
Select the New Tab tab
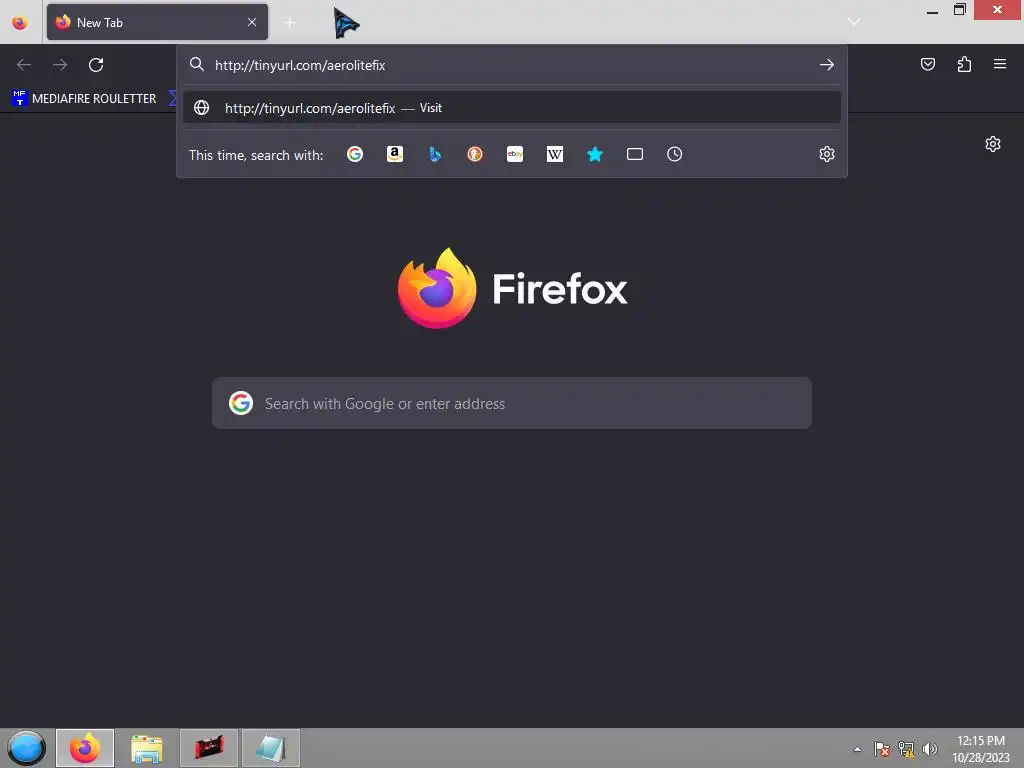tap(157, 22)
